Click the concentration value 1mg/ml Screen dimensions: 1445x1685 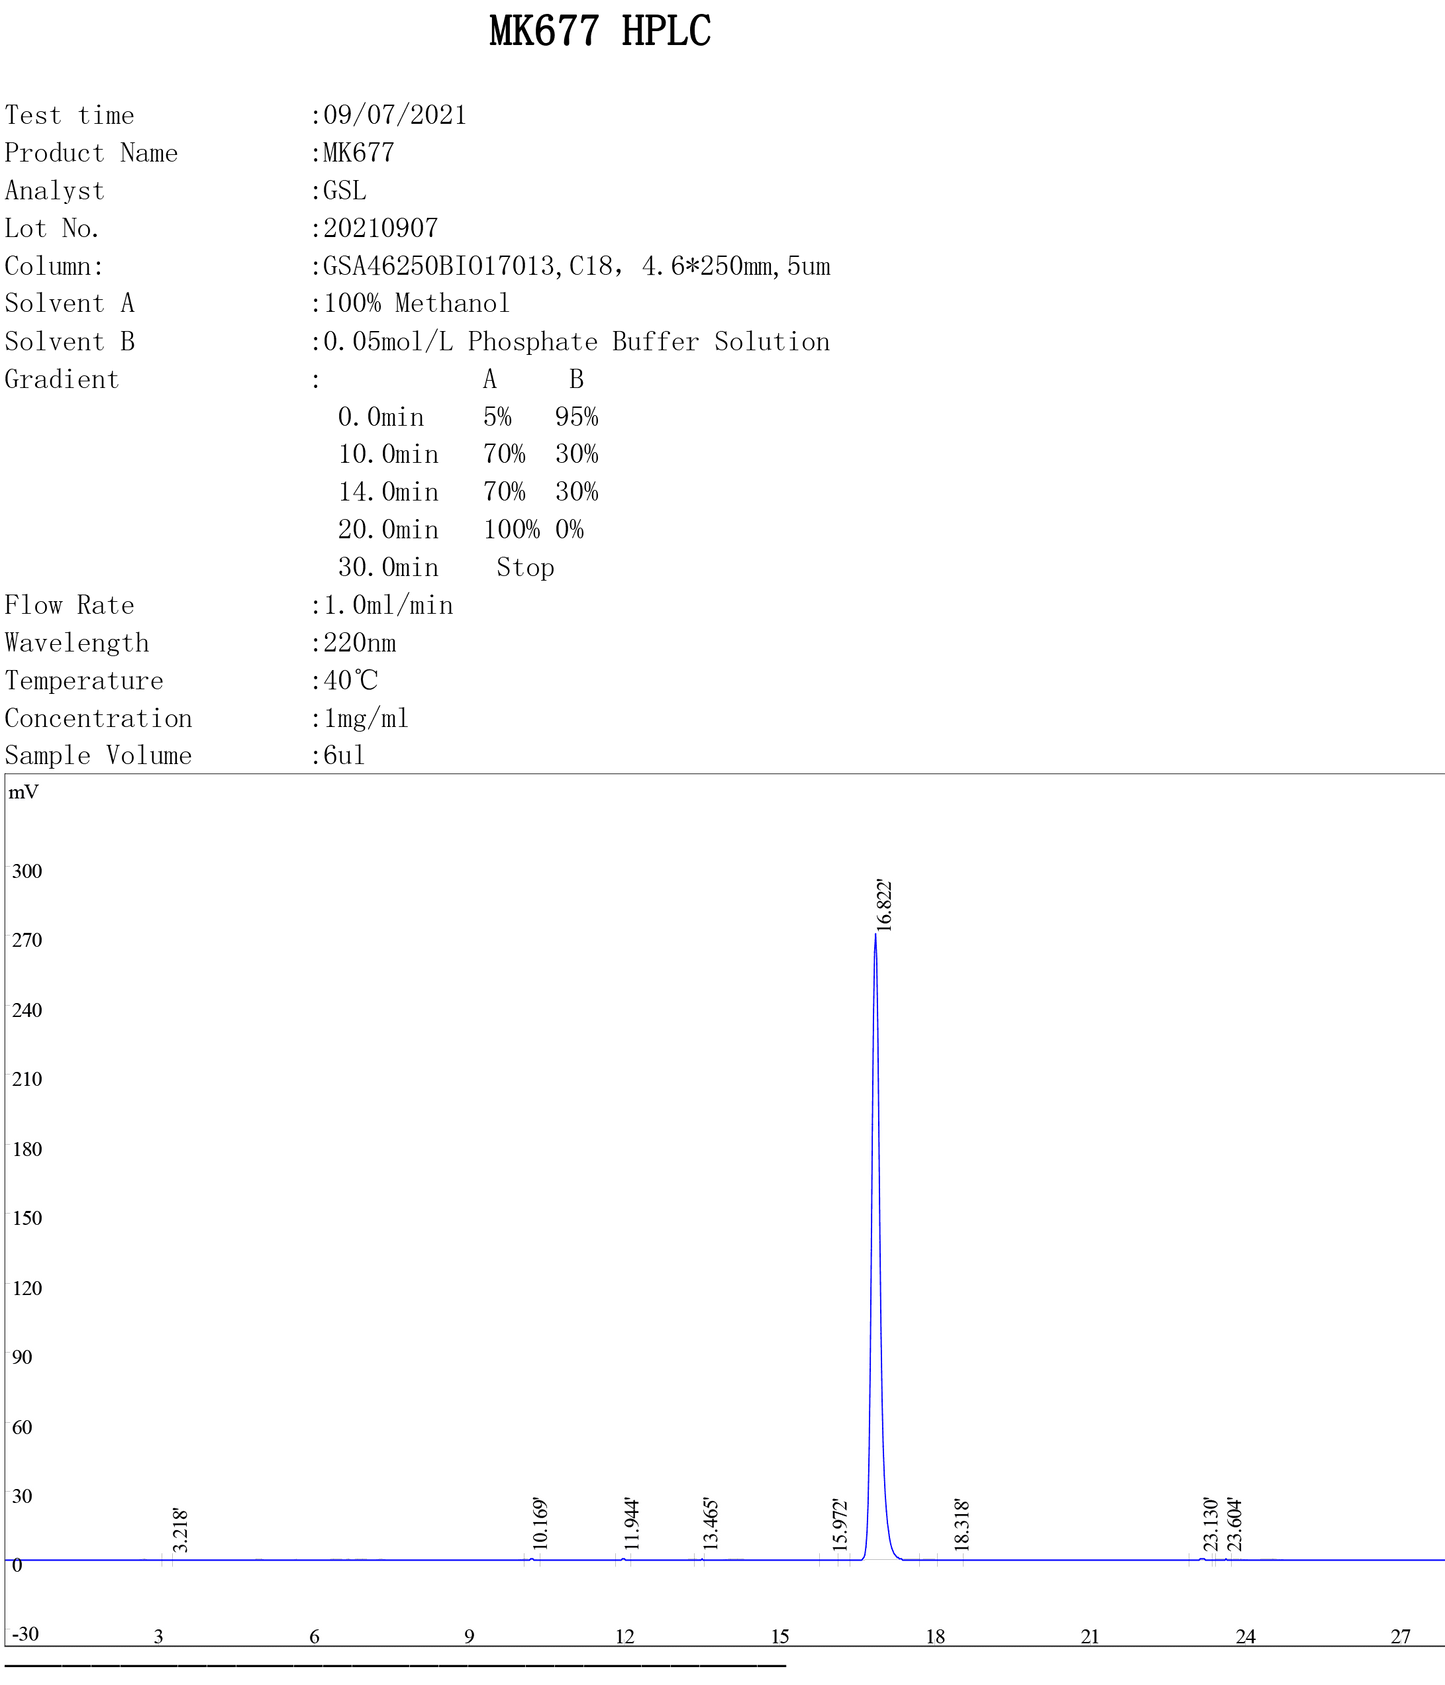(366, 718)
